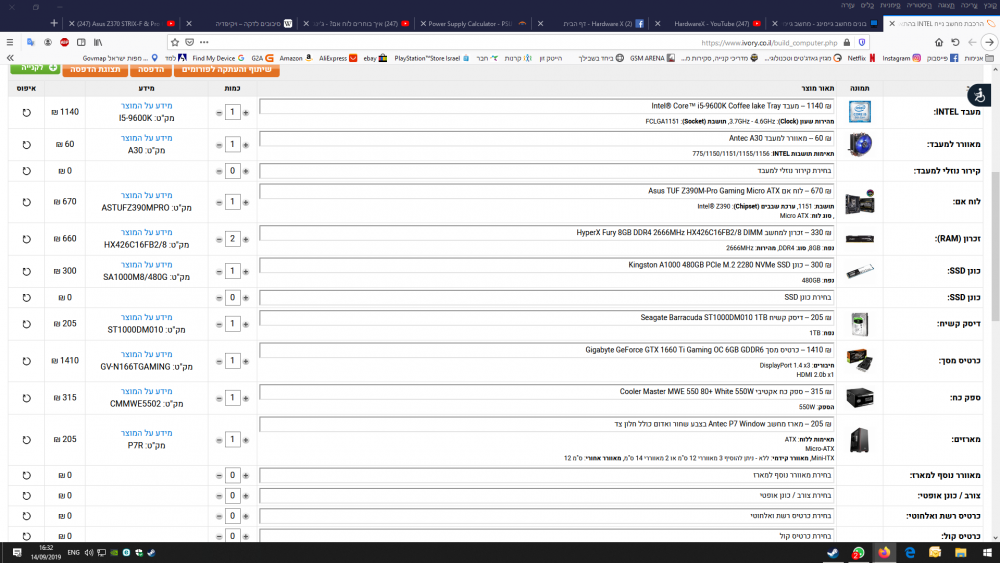1000x563 pixels.
Task: Increase quantity of HyperX RAM
Action: coord(246,240)
